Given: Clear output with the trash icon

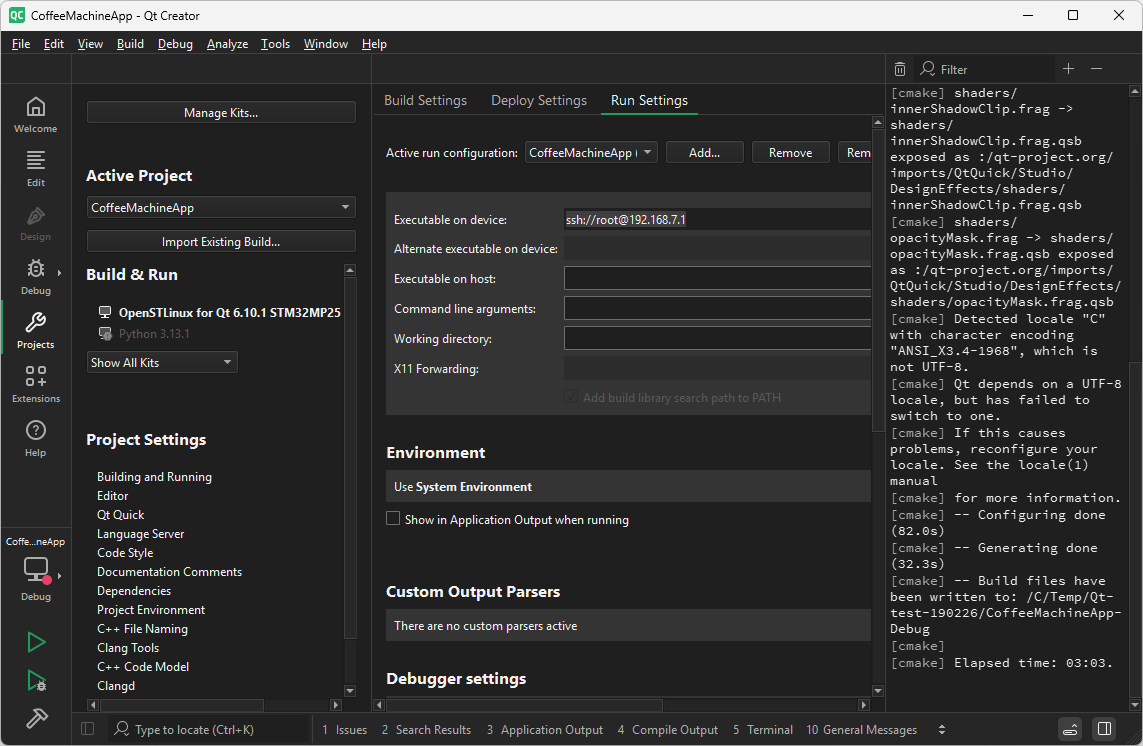Looking at the screenshot, I should (899, 68).
